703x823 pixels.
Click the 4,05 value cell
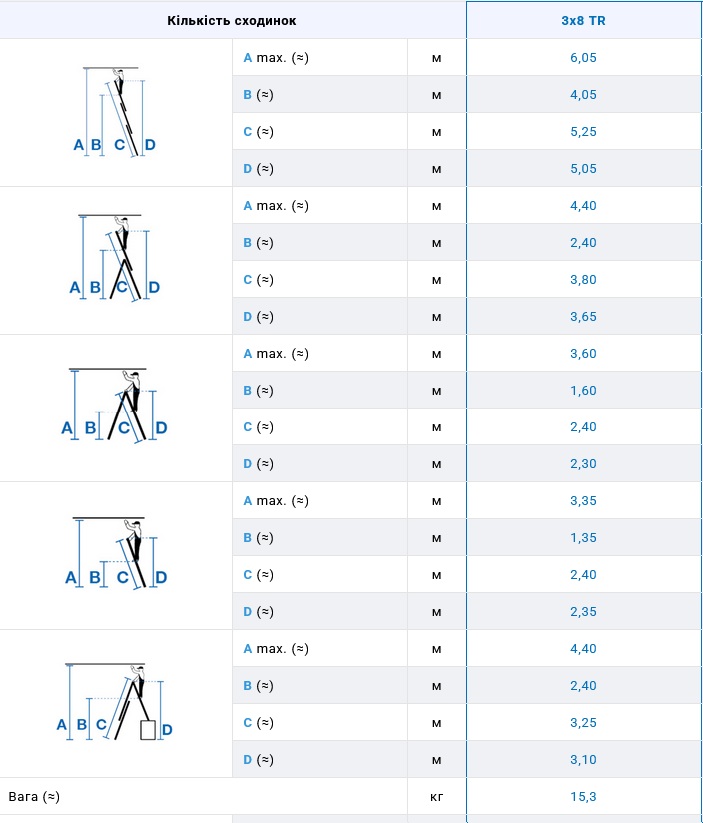[584, 95]
